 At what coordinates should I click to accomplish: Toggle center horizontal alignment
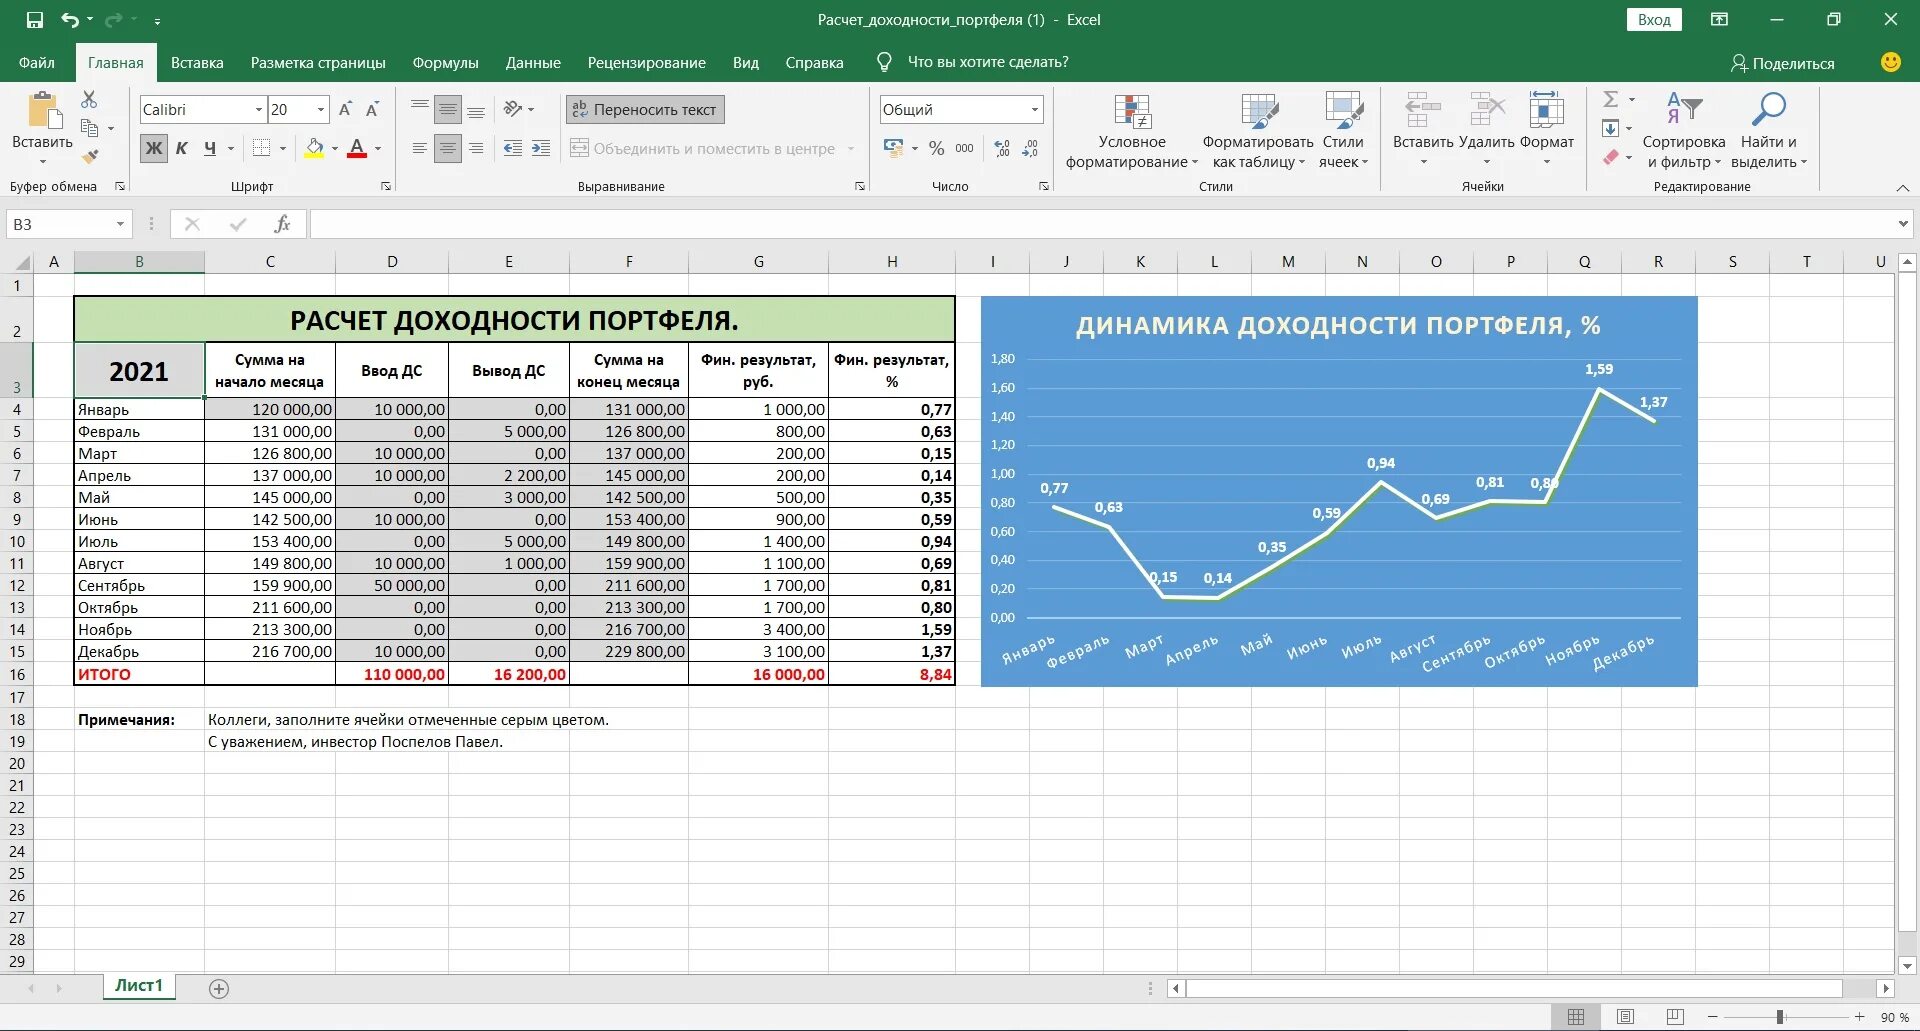pos(448,148)
